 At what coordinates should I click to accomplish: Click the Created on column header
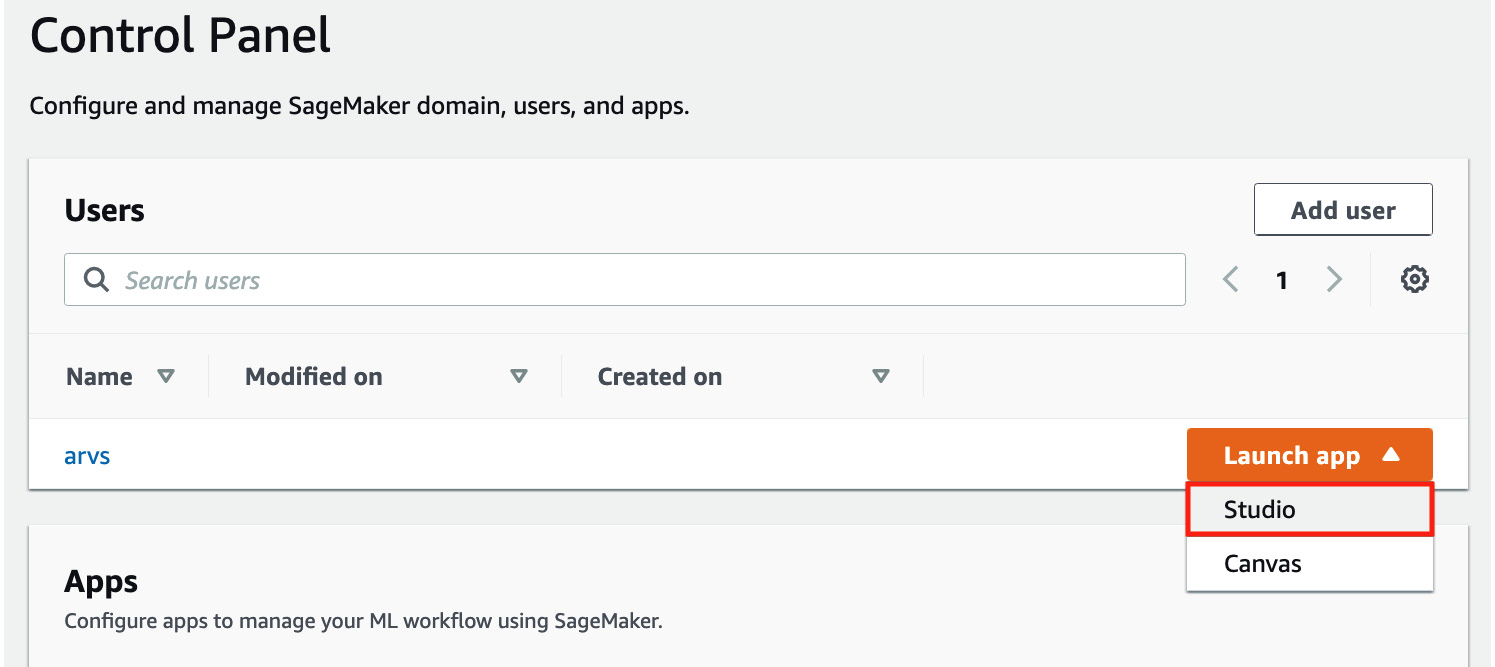pos(660,376)
